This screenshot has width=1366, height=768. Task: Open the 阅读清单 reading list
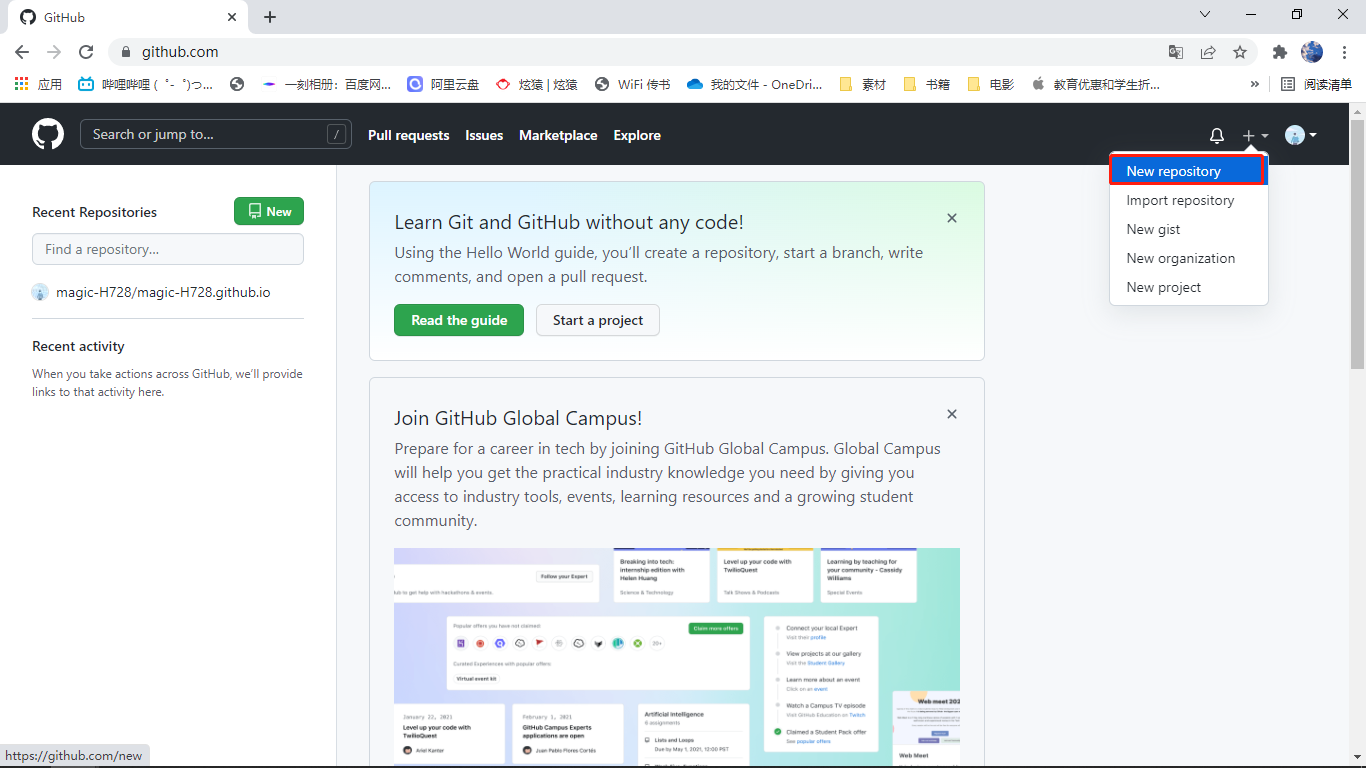tap(1317, 84)
